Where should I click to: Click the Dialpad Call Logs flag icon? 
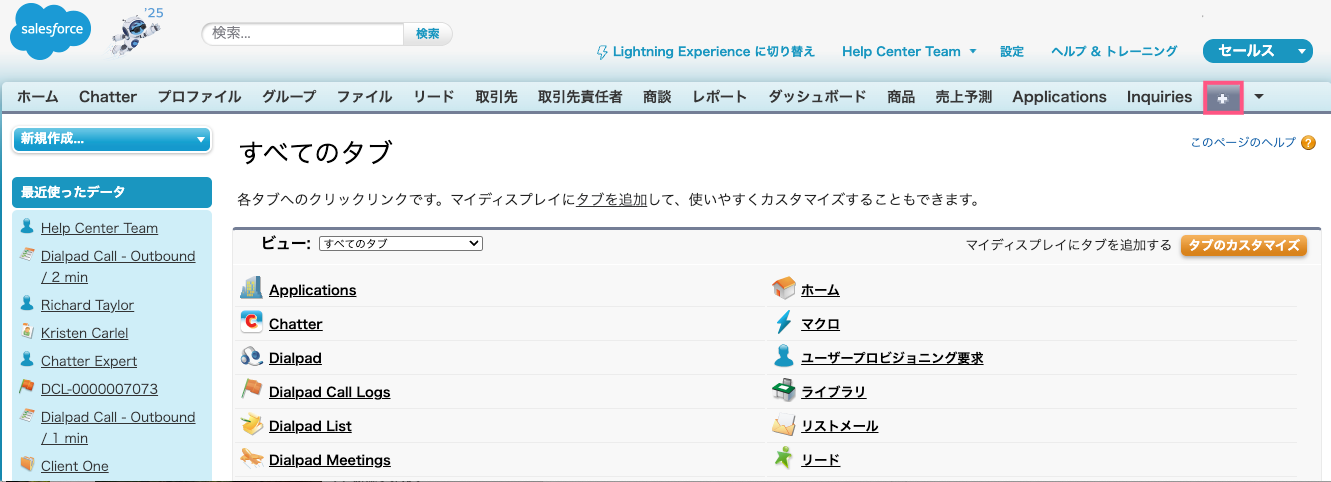point(251,391)
